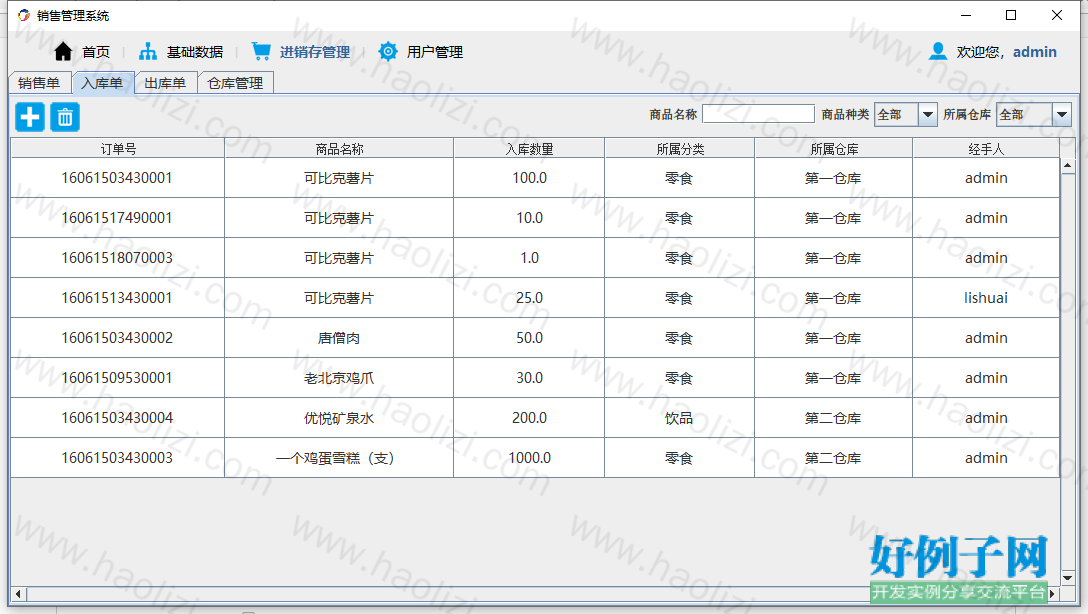Switch to the 出库单 tab
The width and height of the screenshot is (1088, 614).
165,83
